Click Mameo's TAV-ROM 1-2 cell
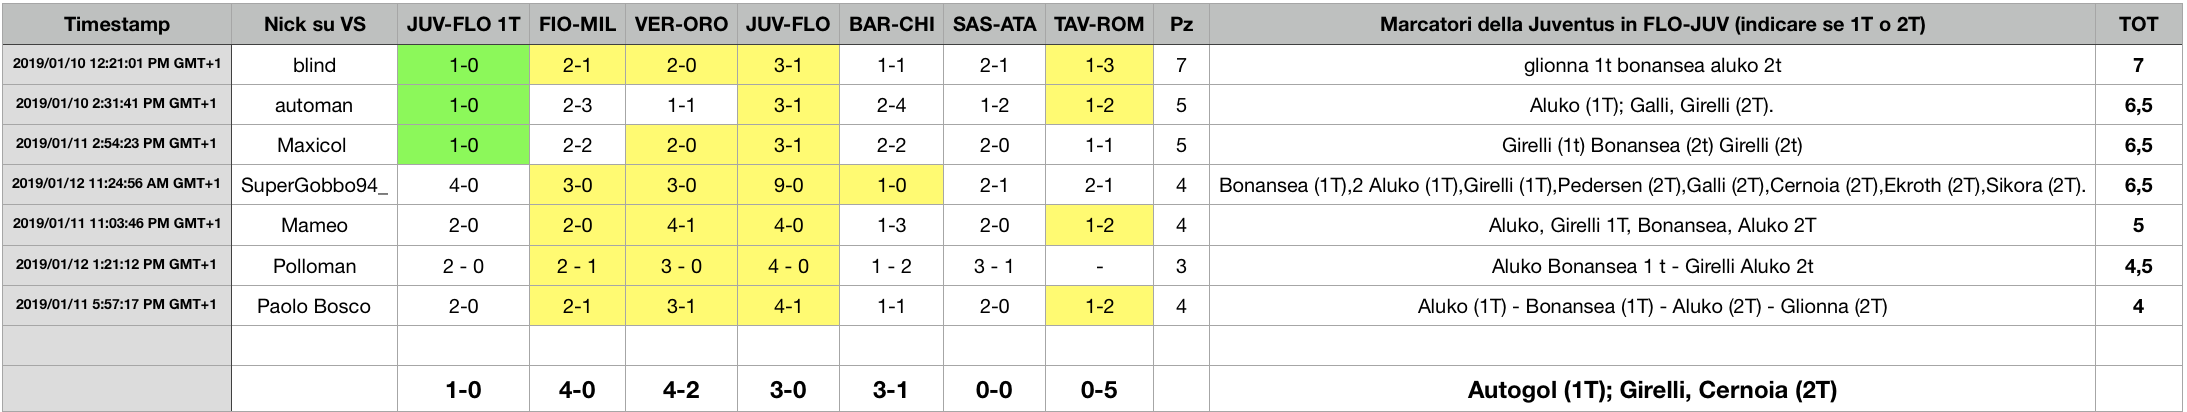Screen dimensions: 2187x412 coord(1099,225)
